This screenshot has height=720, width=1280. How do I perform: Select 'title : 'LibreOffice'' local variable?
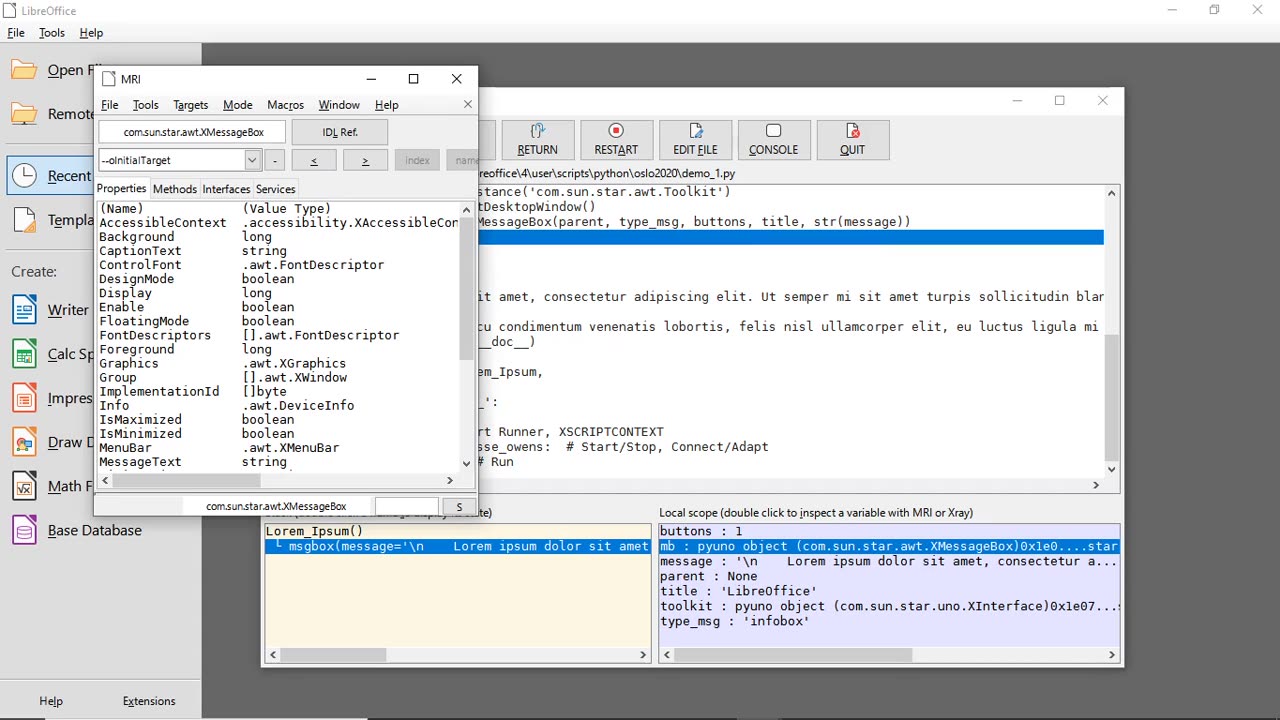(889, 591)
